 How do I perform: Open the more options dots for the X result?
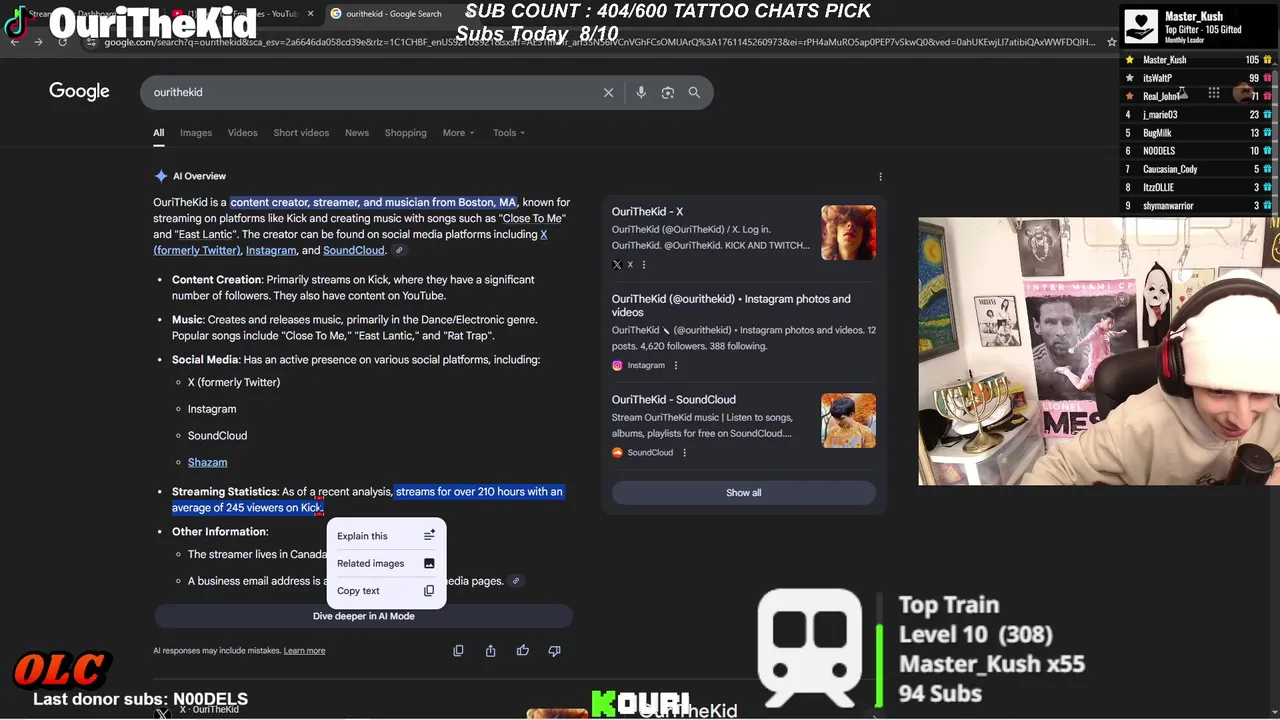coord(643,265)
